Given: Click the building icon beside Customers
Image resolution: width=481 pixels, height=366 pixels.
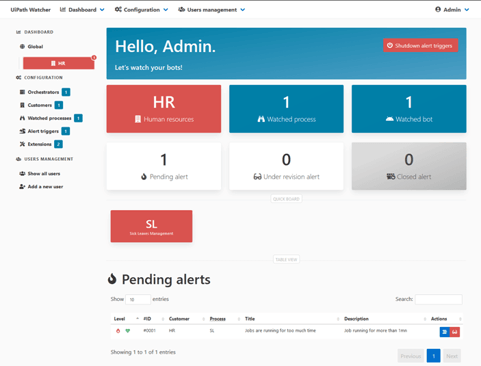Looking at the screenshot, I should coord(22,105).
